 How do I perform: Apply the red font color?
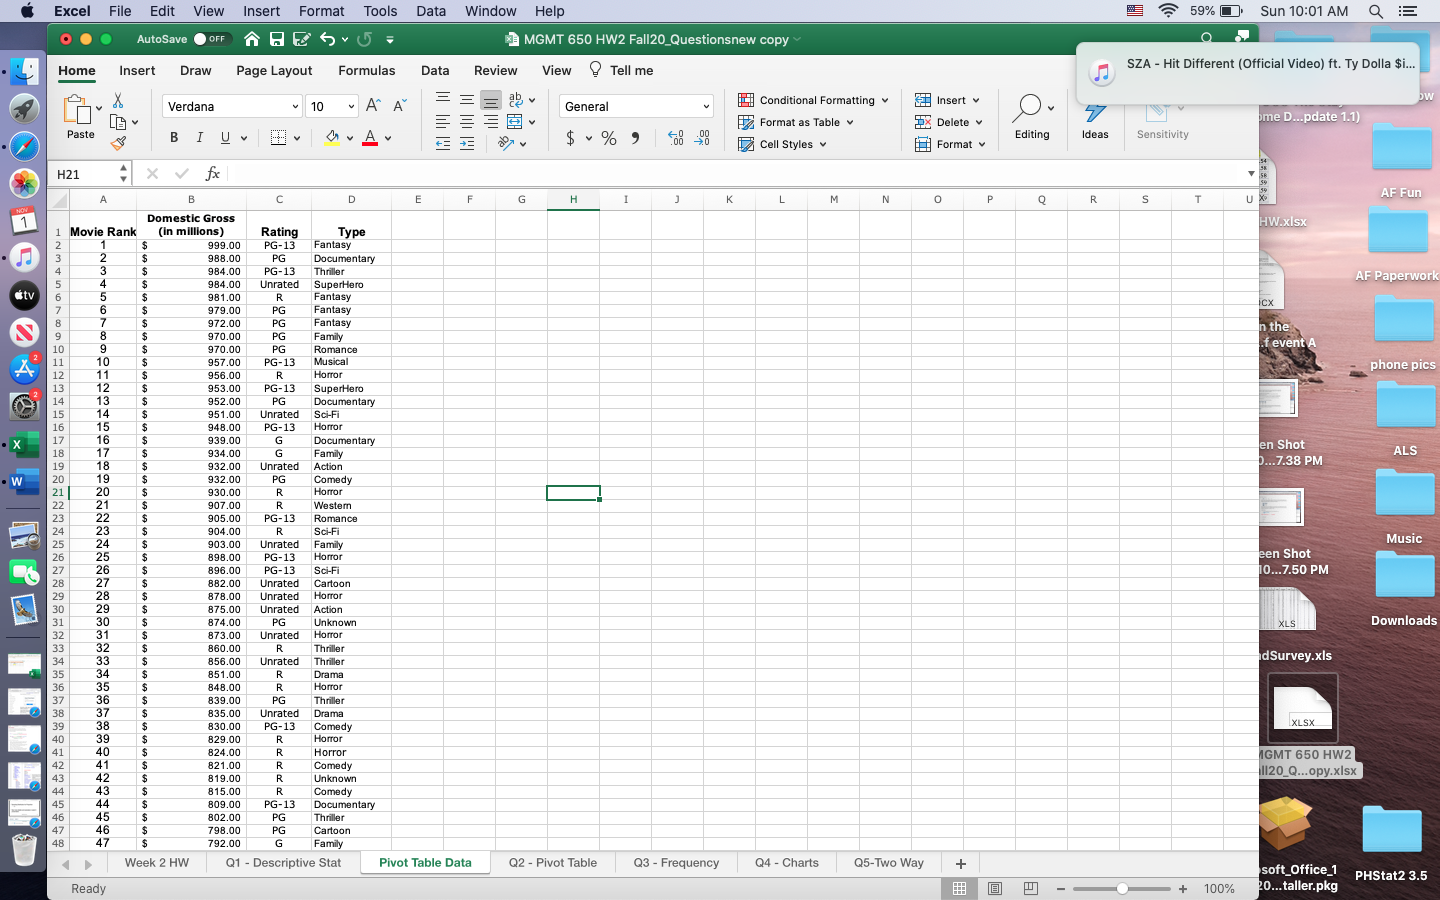click(x=370, y=138)
